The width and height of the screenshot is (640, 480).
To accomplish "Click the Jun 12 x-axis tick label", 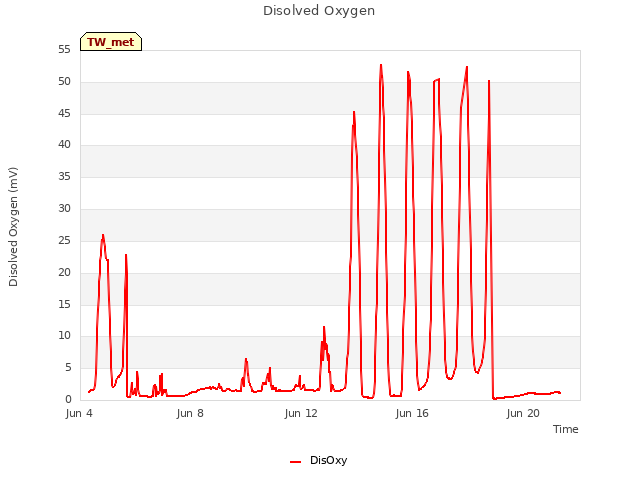I will pyautogui.click(x=301, y=413).
